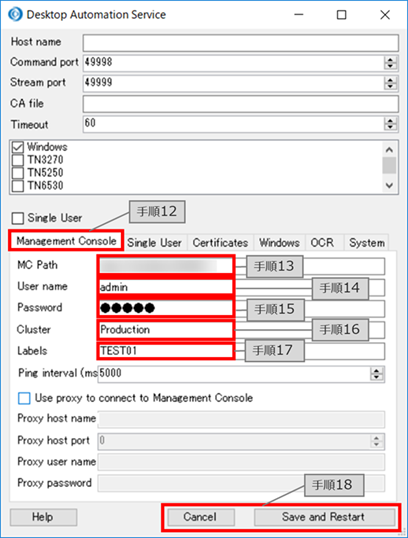The image size is (408, 538).
Task: Click the CA file input field
Action: click(241, 104)
